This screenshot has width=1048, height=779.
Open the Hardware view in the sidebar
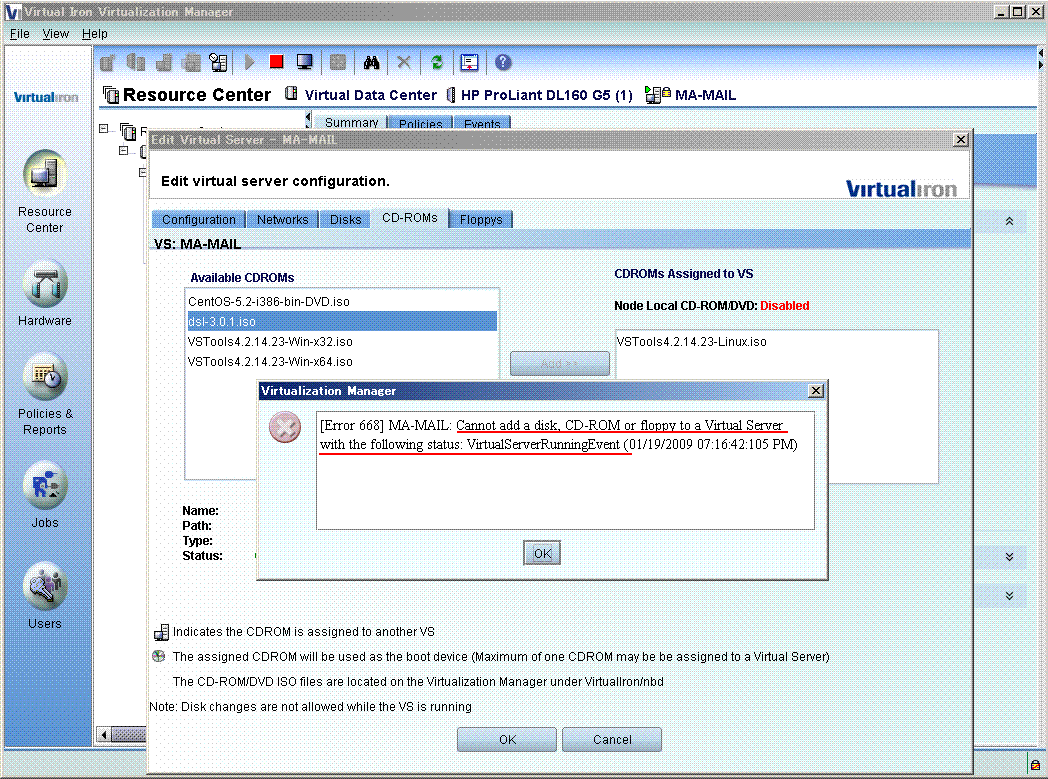(45, 294)
